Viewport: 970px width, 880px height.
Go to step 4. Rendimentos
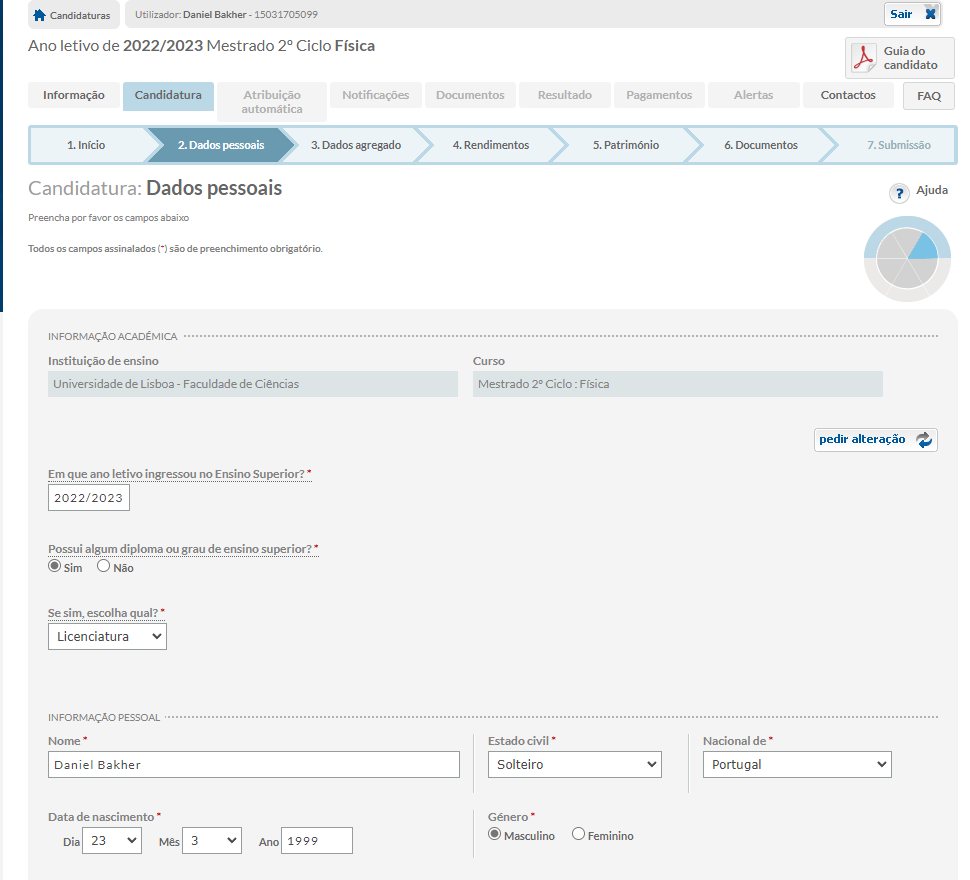point(491,145)
